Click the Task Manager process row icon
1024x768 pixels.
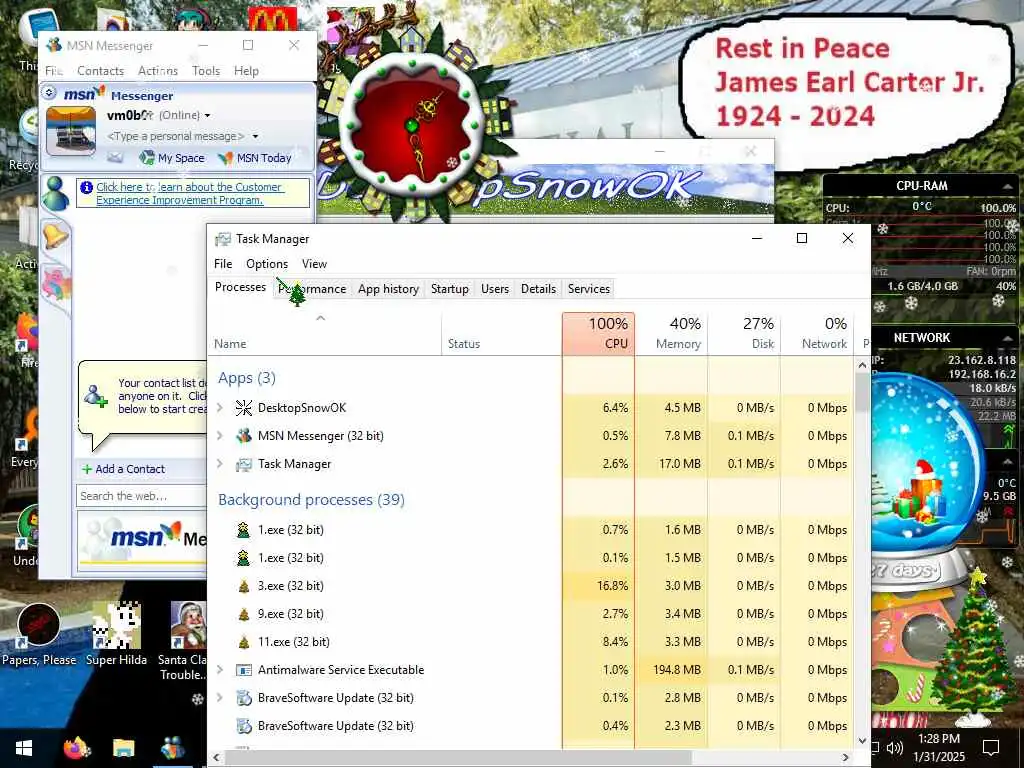244,464
